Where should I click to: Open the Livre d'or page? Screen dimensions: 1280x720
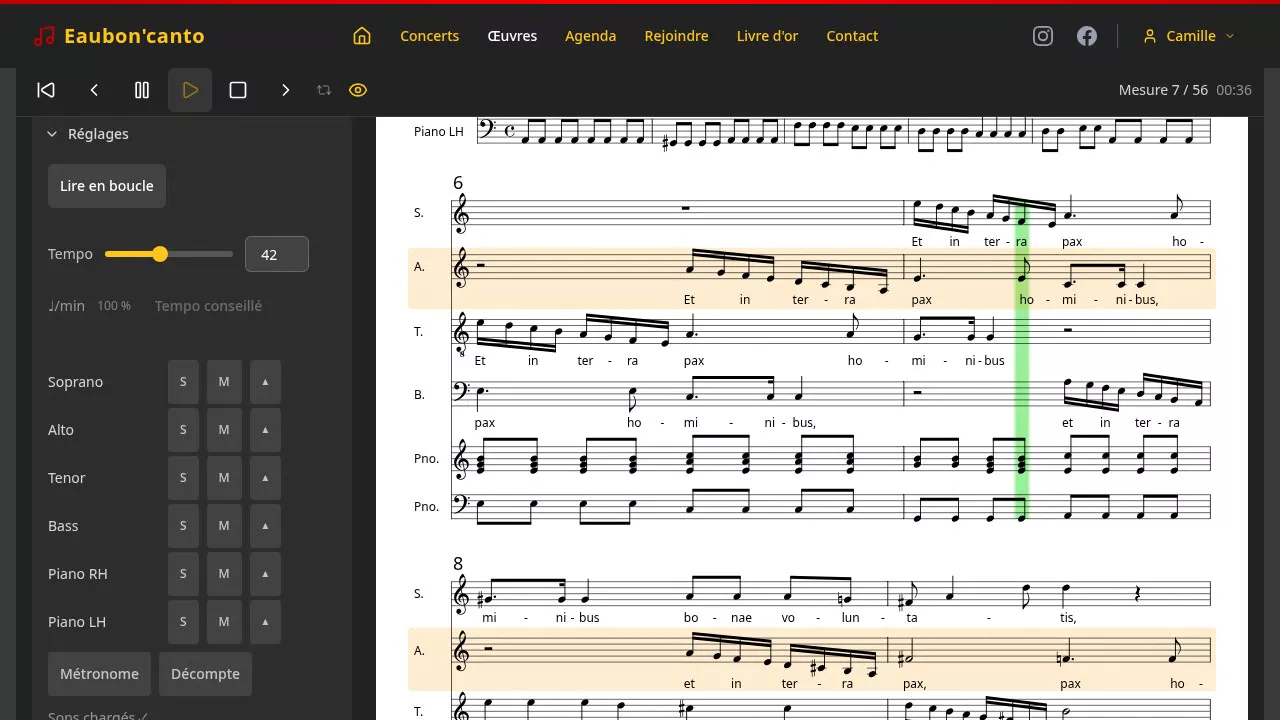coord(768,36)
